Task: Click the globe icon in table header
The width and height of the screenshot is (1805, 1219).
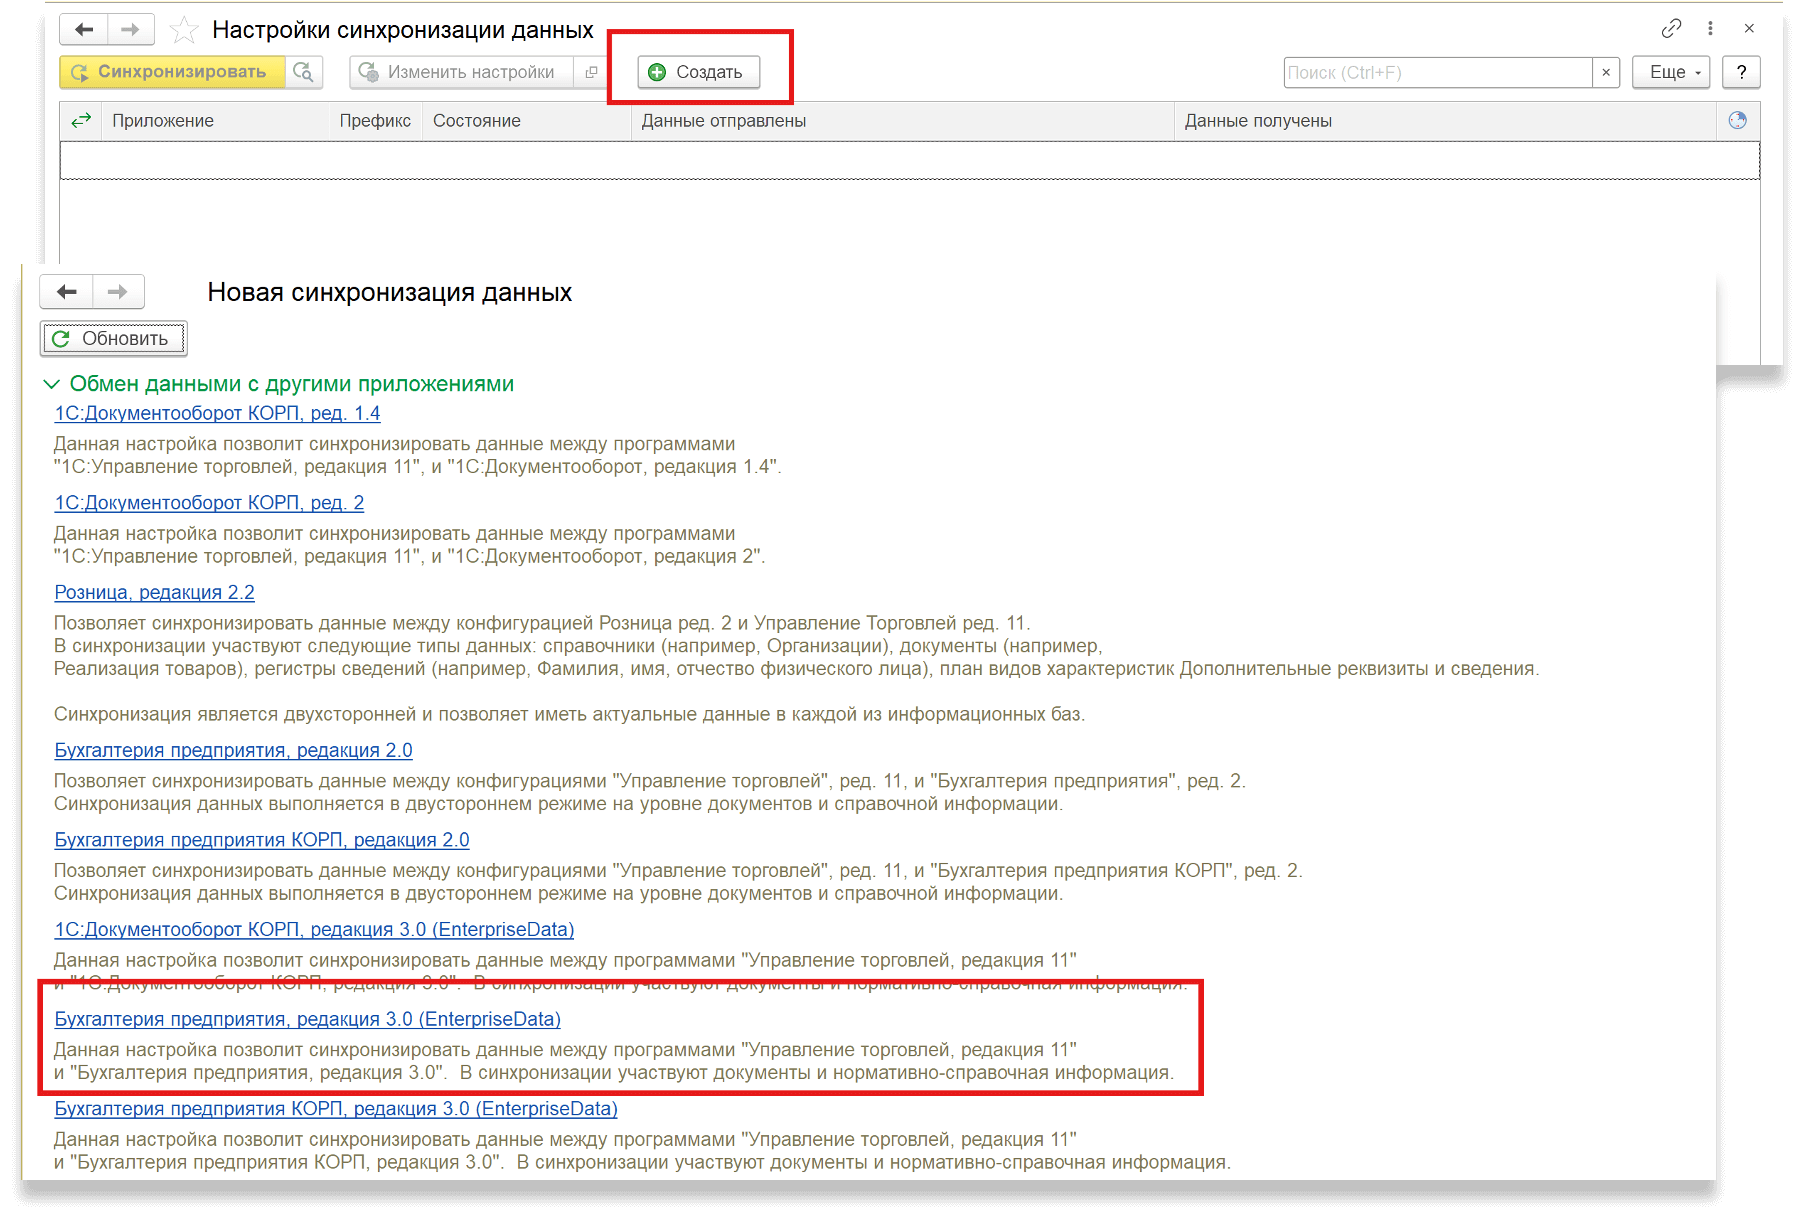Action: point(1738,120)
